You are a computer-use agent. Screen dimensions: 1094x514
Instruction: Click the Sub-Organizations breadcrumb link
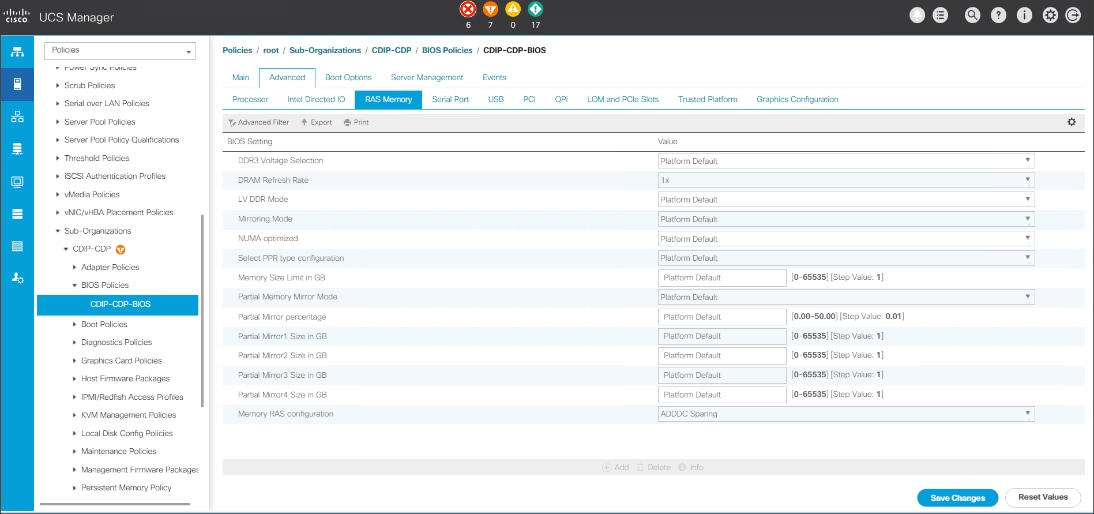[325, 50]
